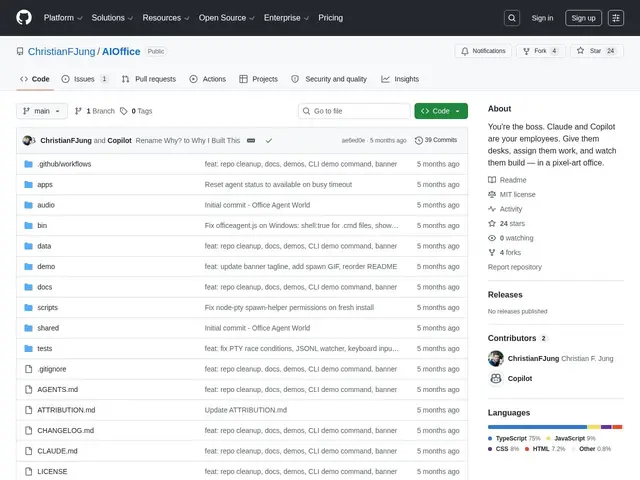Screen dimensions: 640x480
Task: Open the CLAUDE.md file
Action: coord(57,451)
